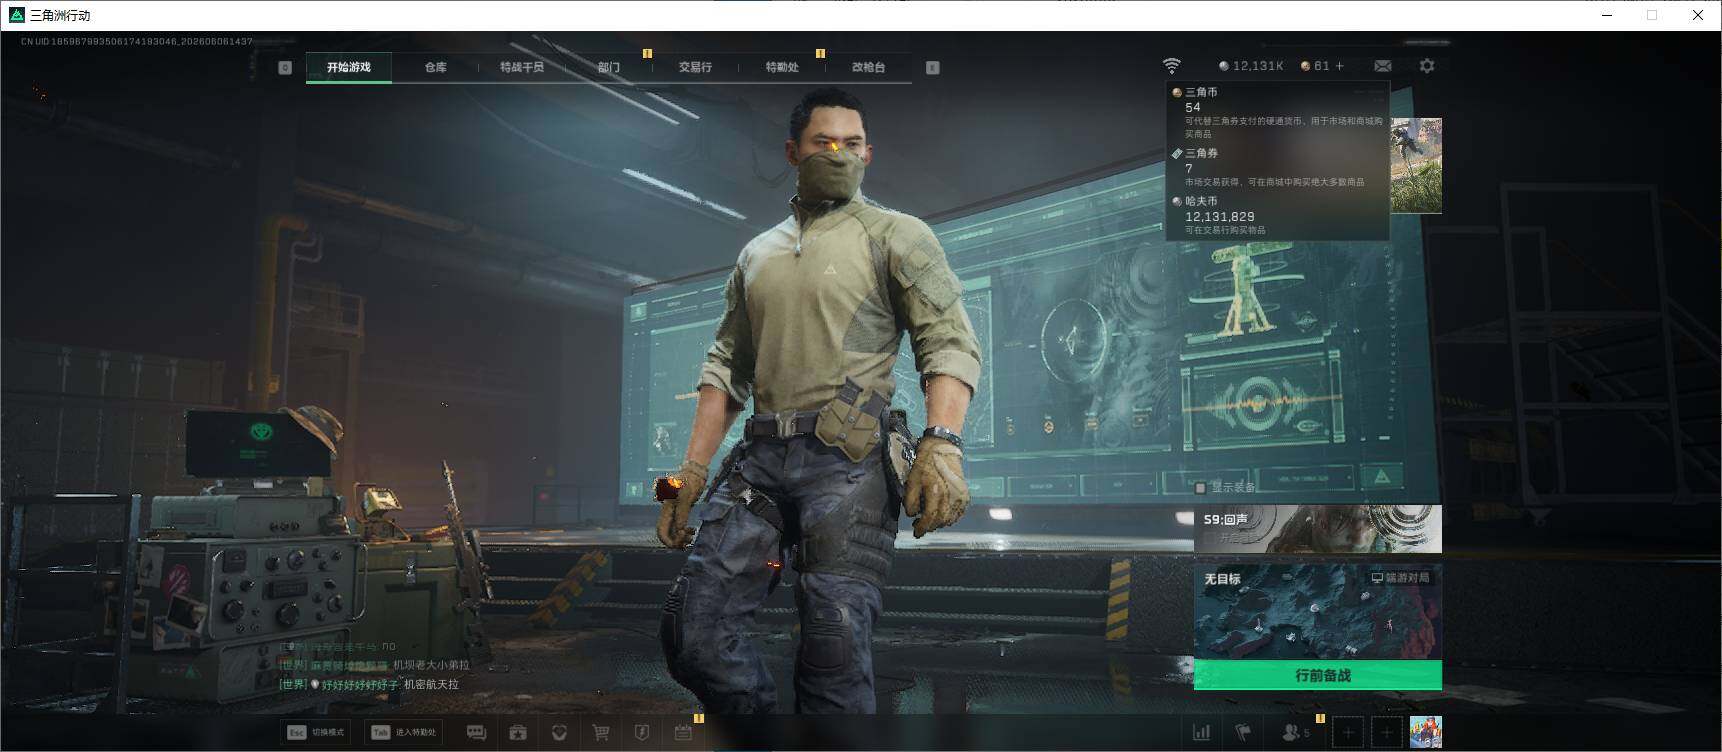Open the bar chart statistics icon
Viewport: 1722px width, 752px height.
1202,733
